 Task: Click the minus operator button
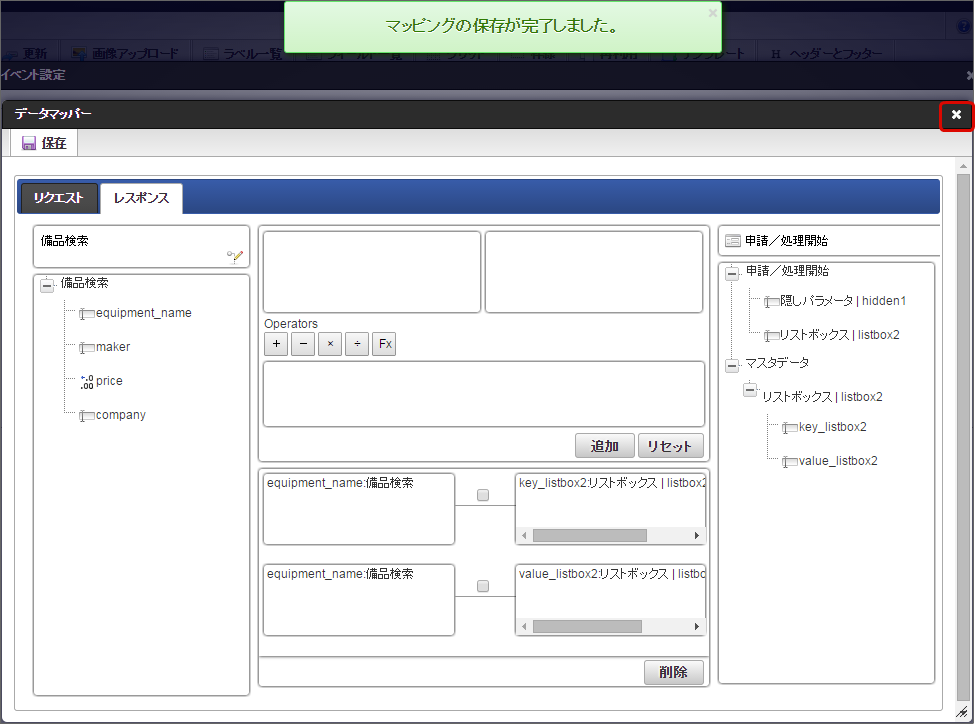click(303, 343)
